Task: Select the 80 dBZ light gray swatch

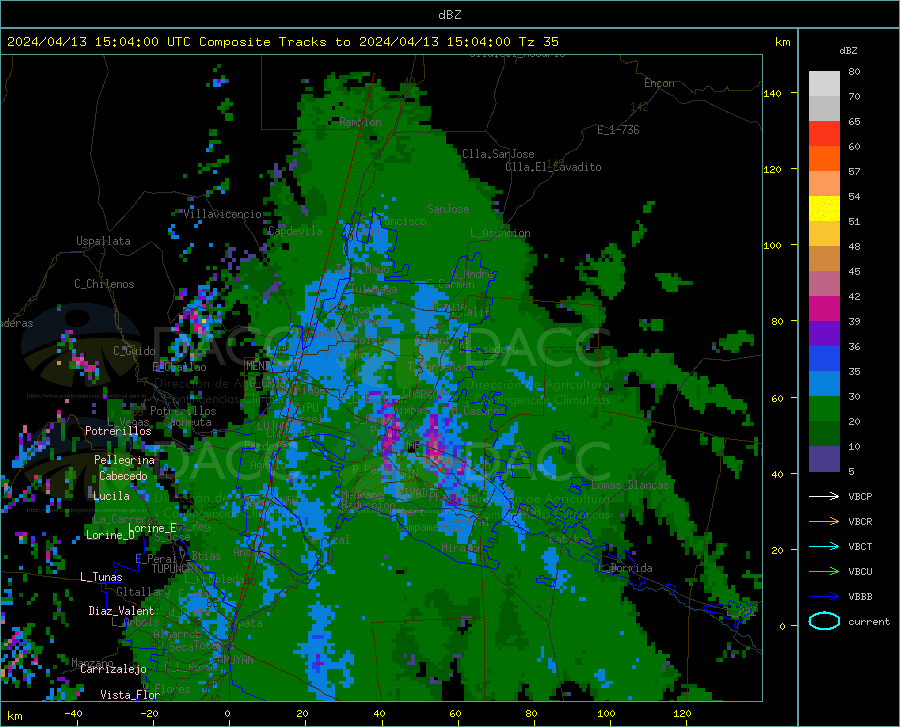Action: tap(824, 84)
